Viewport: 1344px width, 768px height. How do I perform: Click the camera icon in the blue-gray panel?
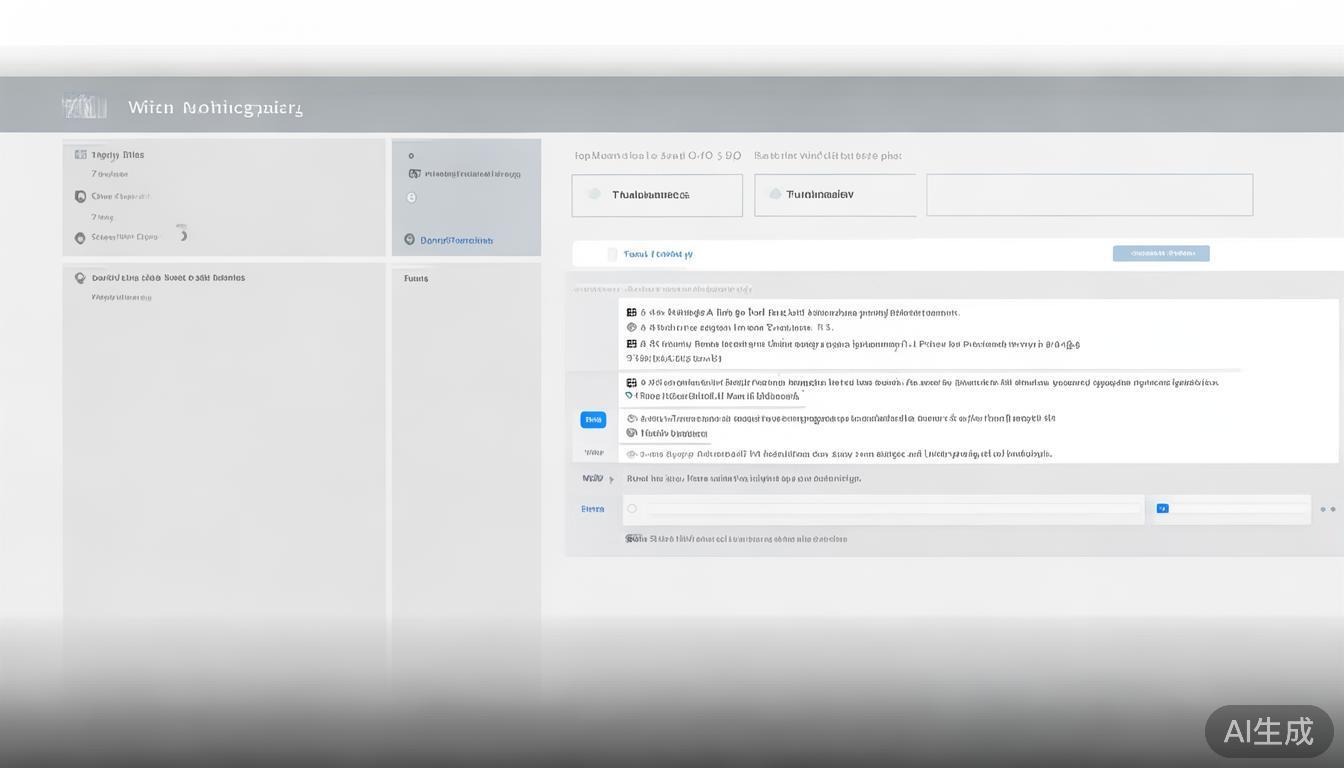(x=414, y=174)
